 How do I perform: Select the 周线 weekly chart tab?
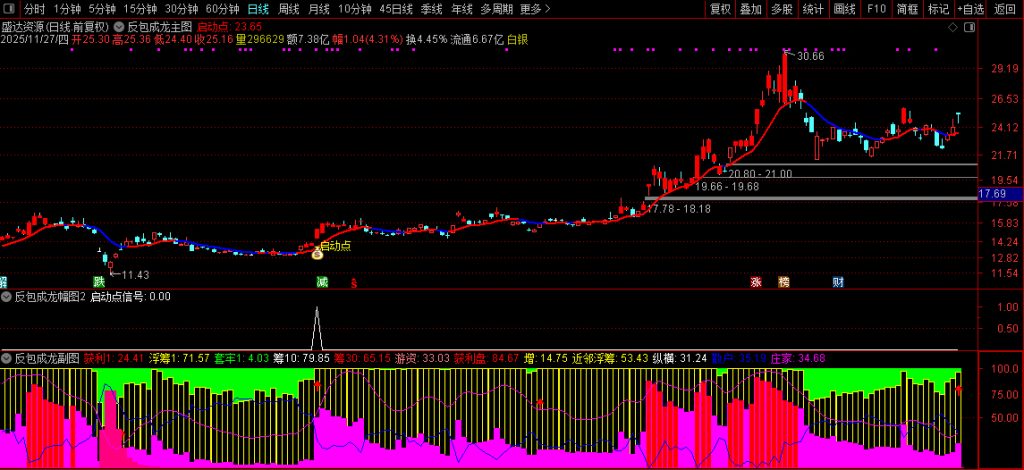pyautogui.click(x=289, y=9)
